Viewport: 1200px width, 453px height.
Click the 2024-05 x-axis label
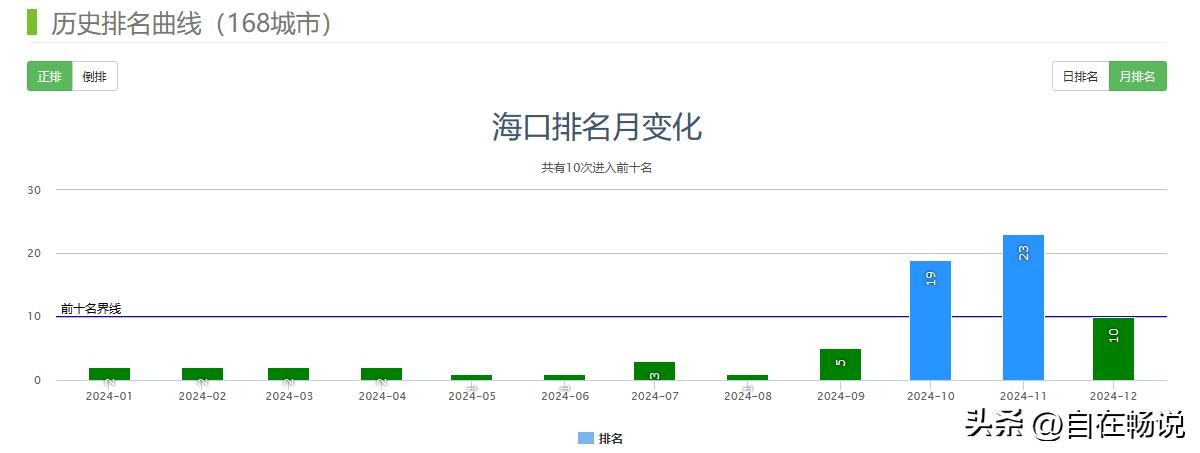tap(471, 396)
